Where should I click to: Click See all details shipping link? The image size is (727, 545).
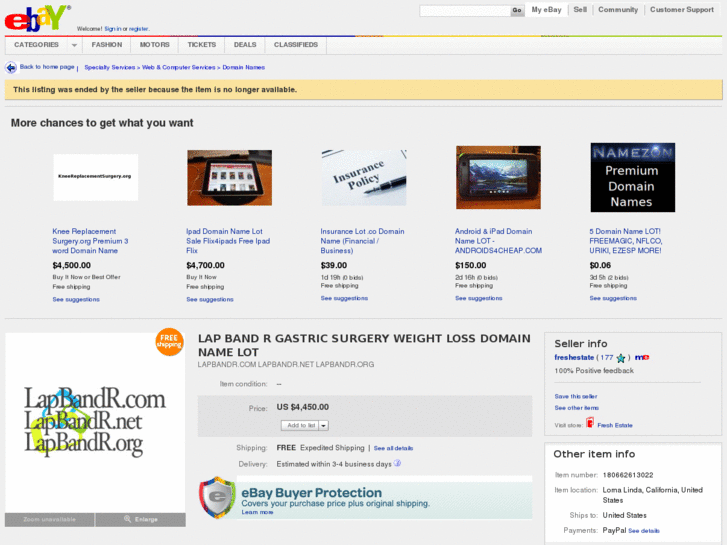pos(393,449)
